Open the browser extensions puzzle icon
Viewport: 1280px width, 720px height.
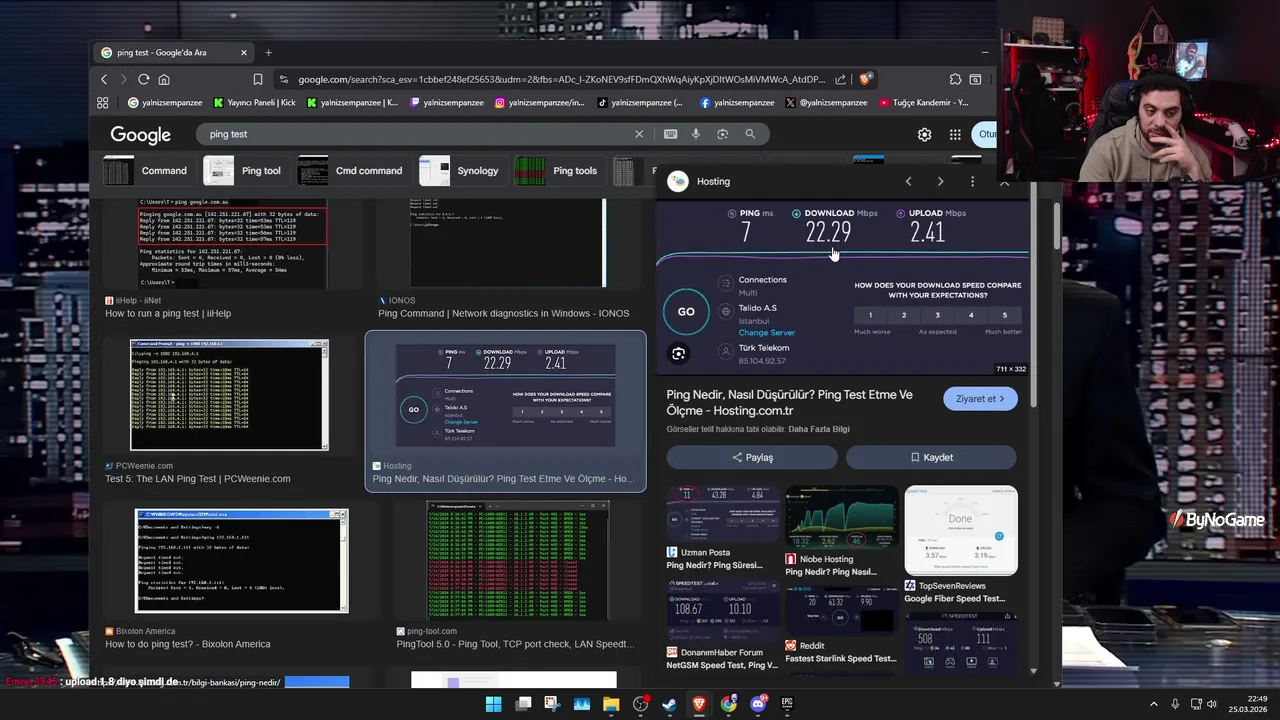tap(955, 79)
